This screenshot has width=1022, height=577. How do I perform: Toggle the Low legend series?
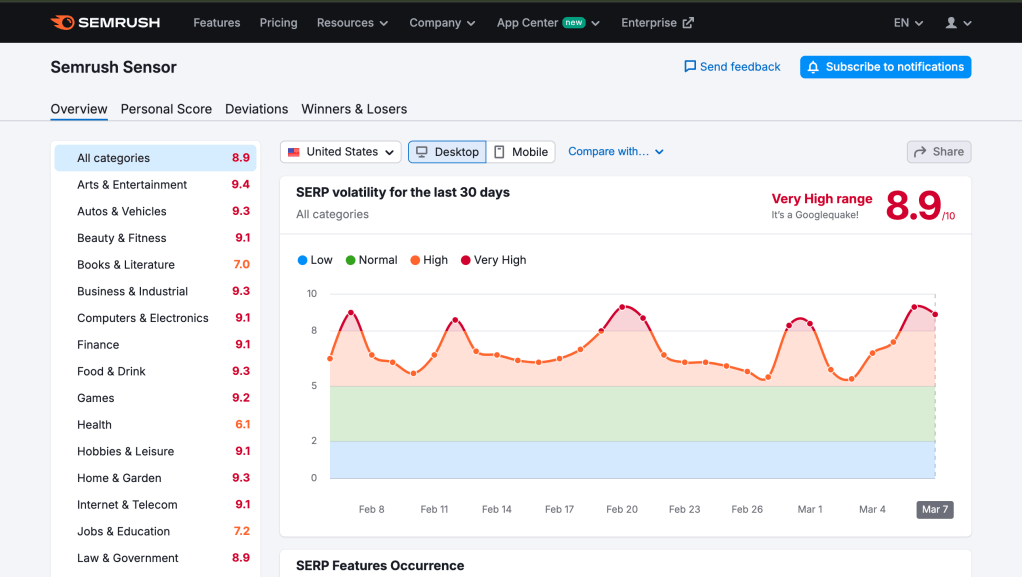point(315,260)
